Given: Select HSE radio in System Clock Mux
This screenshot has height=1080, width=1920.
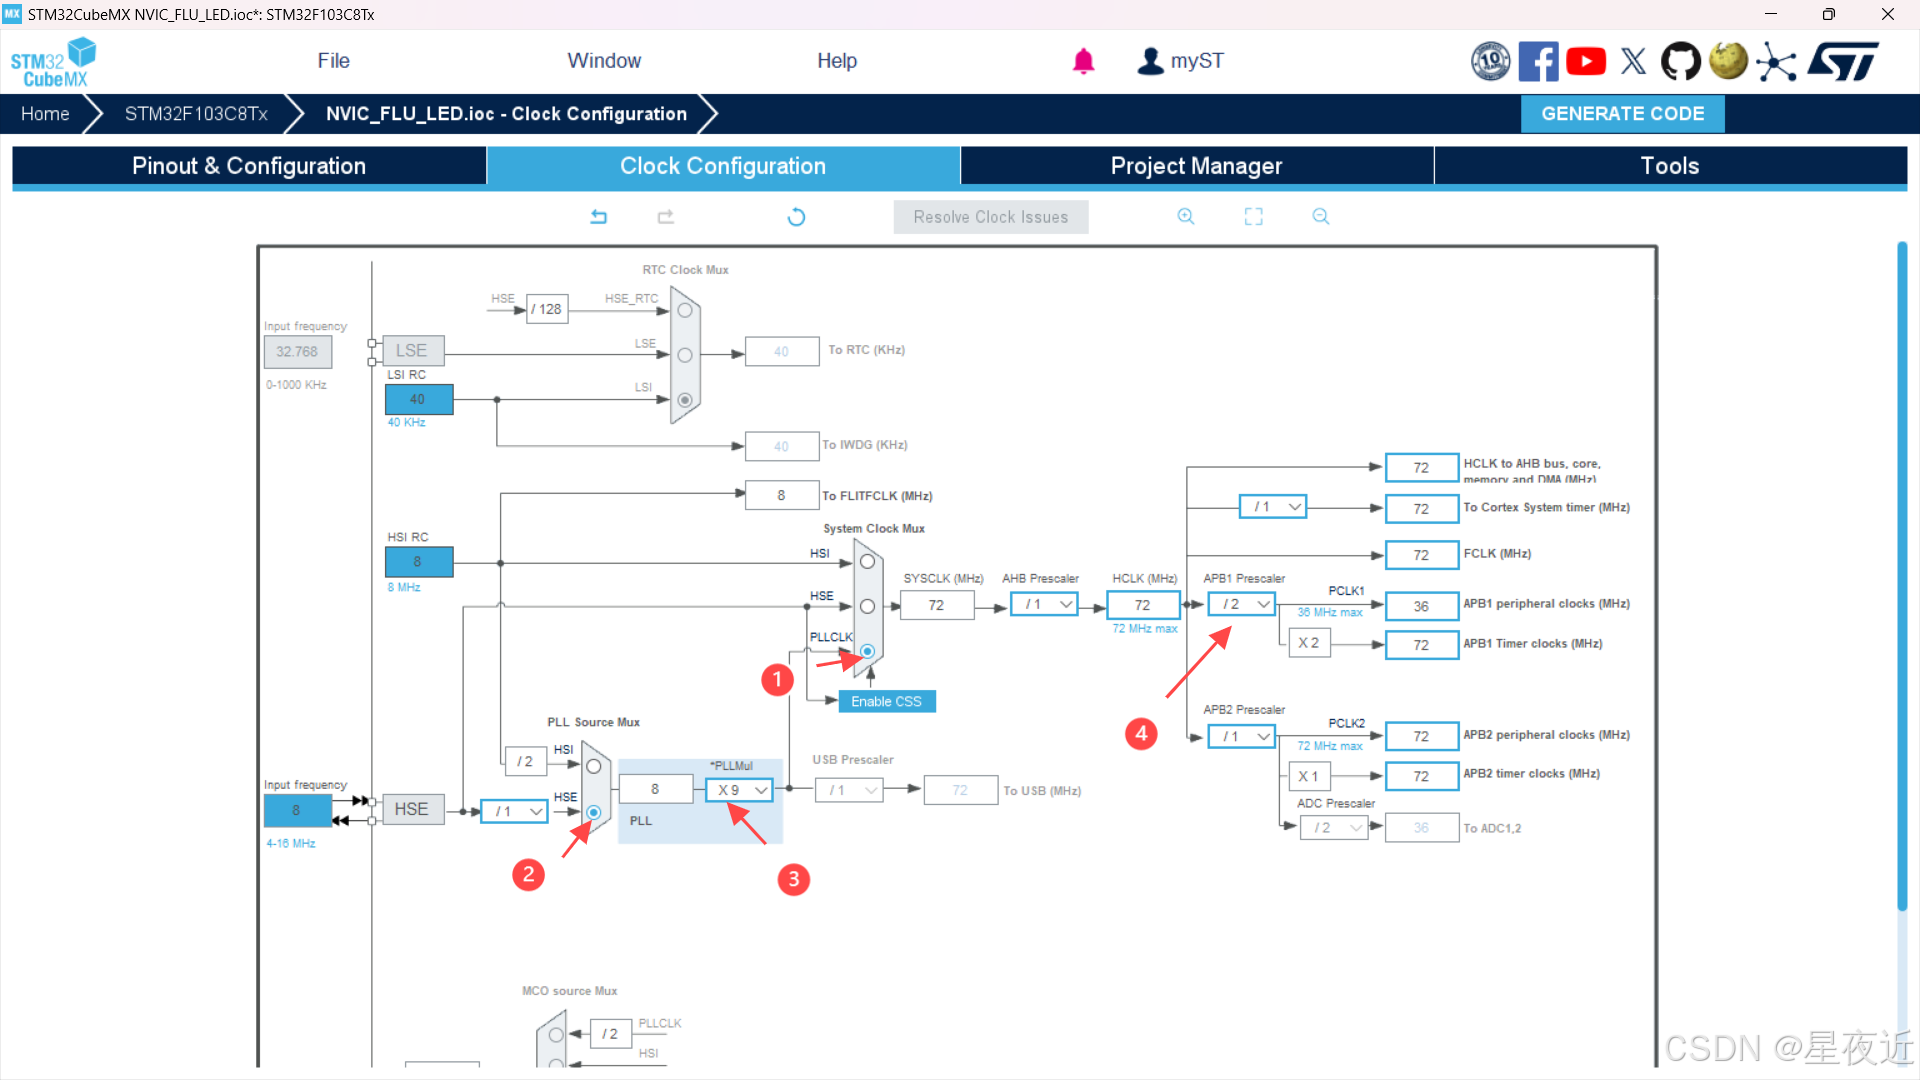Looking at the screenshot, I should (x=867, y=606).
